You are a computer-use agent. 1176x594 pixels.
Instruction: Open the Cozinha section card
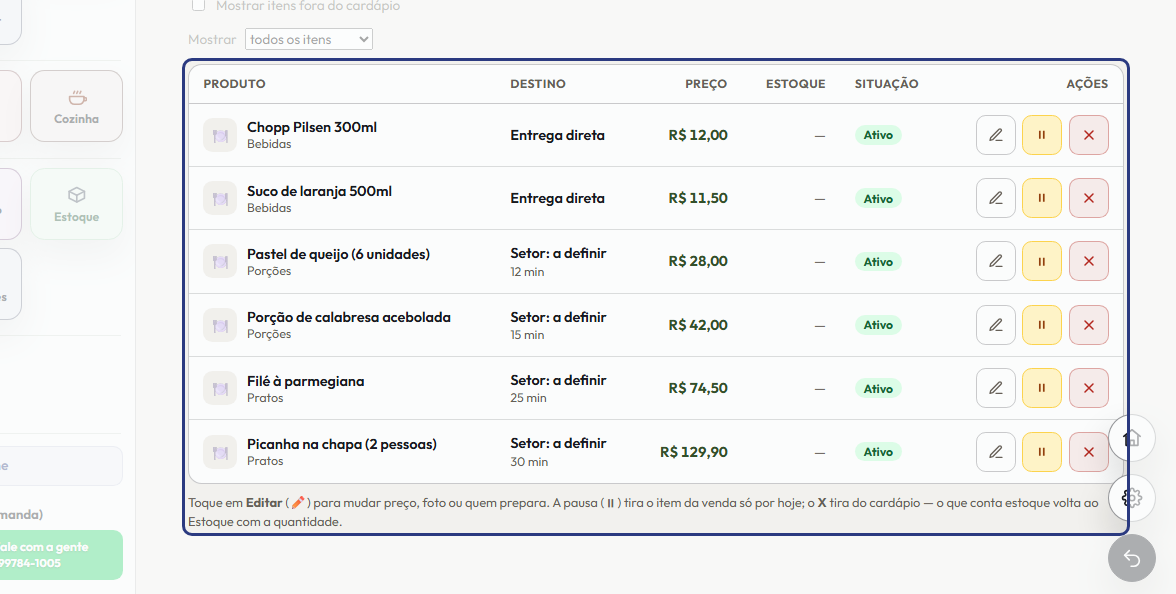tap(76, 106)
